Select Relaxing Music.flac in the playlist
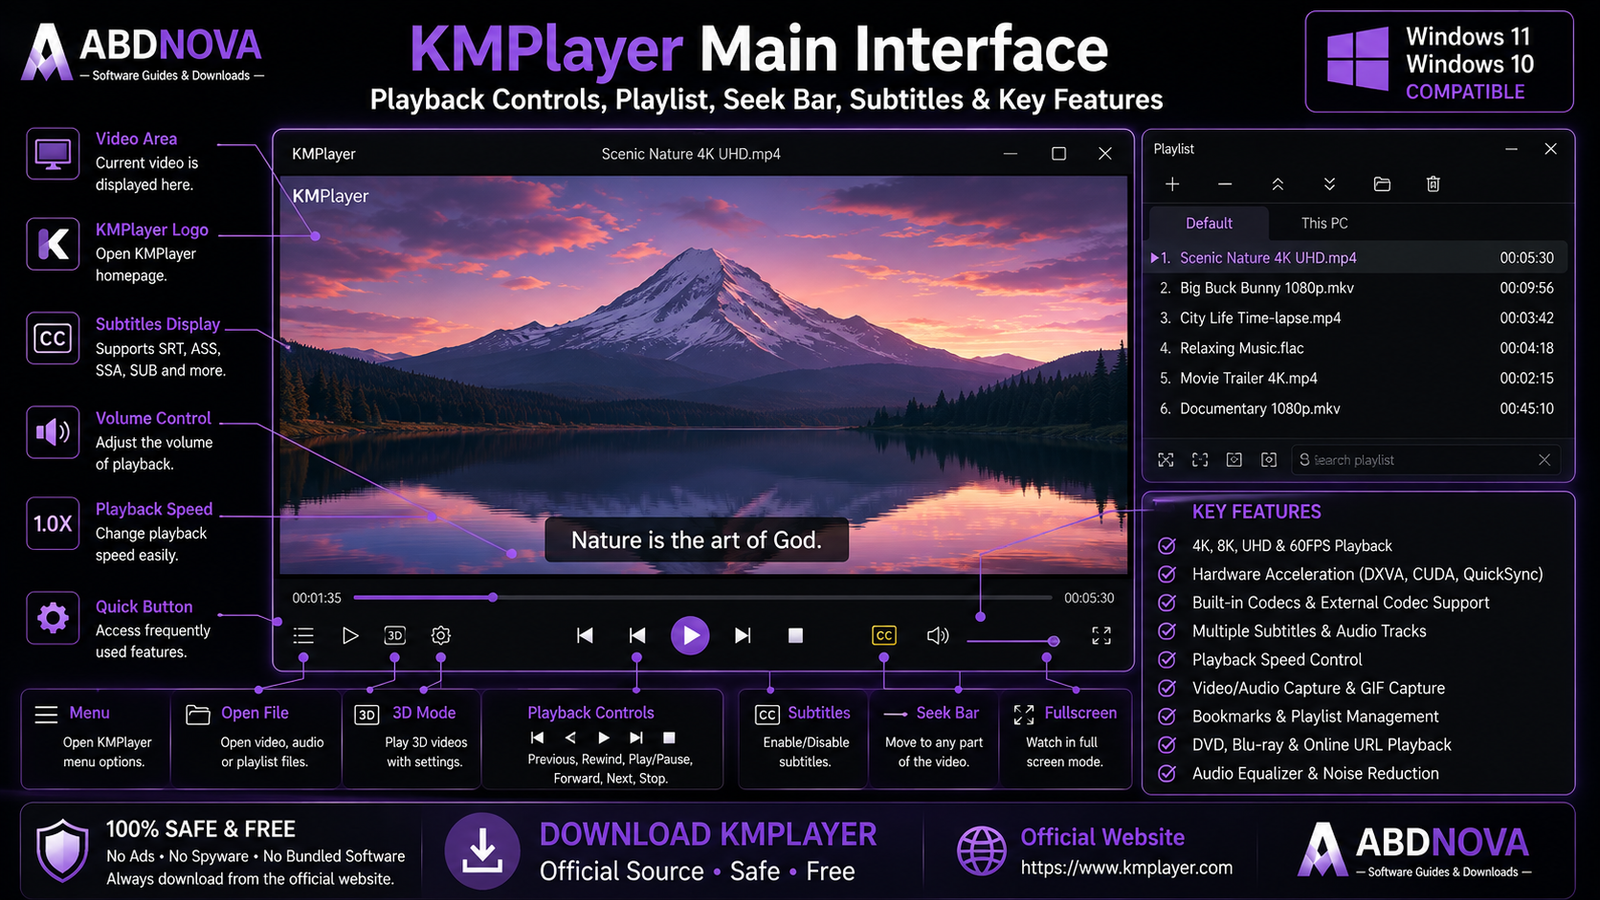This screenshot has height=900, width=1600. click(1356, 348)
